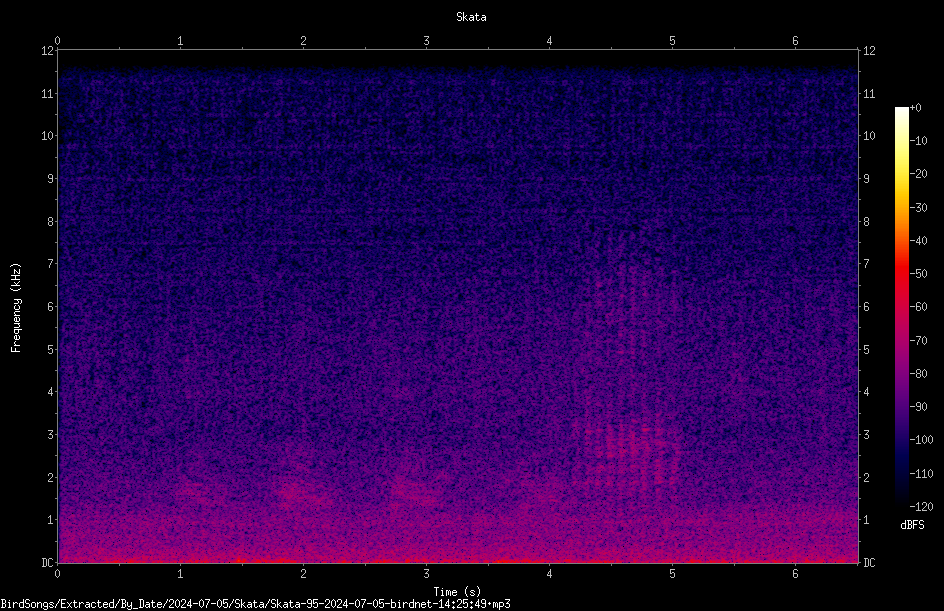Click the "12" tick on the right frequency axis
Viewport: 944px width, 611px height.
[x=869, y=51]
